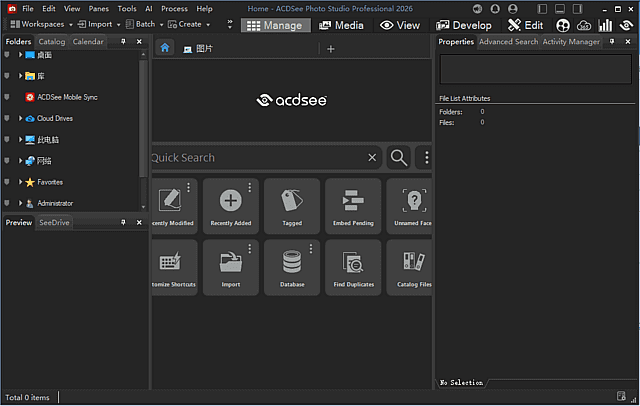Toggle Easy-Select marker beside Favorites folder
Viewport: 640px width, 406px height.
(x=7, y=182)
